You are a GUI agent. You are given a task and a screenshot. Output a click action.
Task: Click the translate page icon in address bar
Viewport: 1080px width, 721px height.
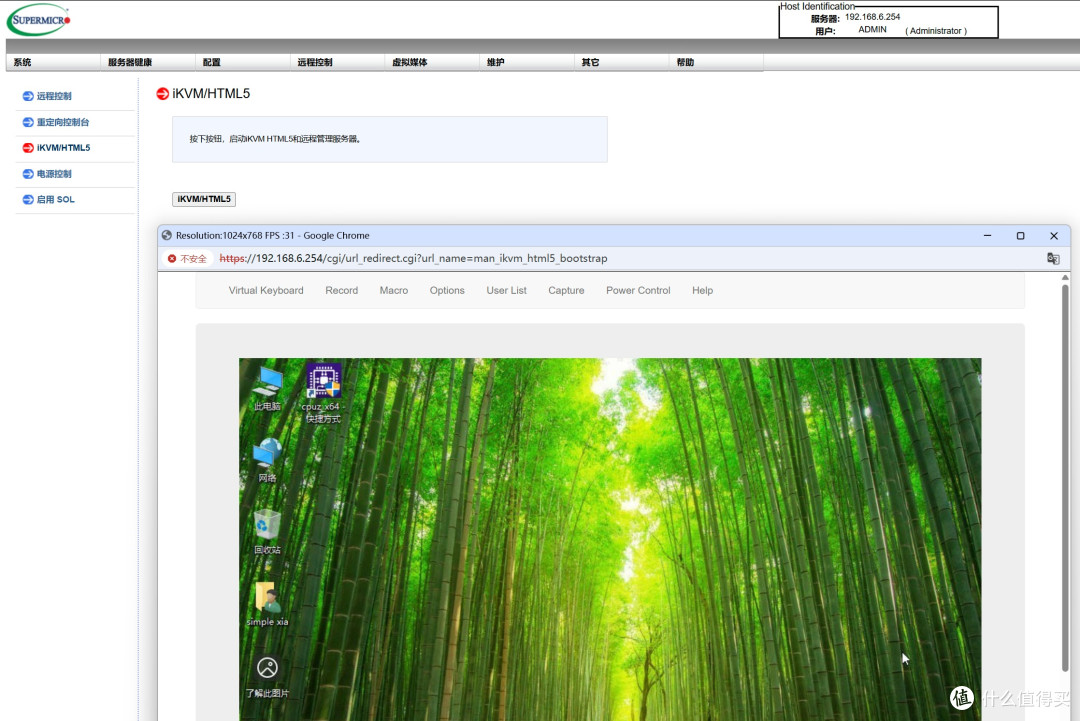tap(1053, 258)
